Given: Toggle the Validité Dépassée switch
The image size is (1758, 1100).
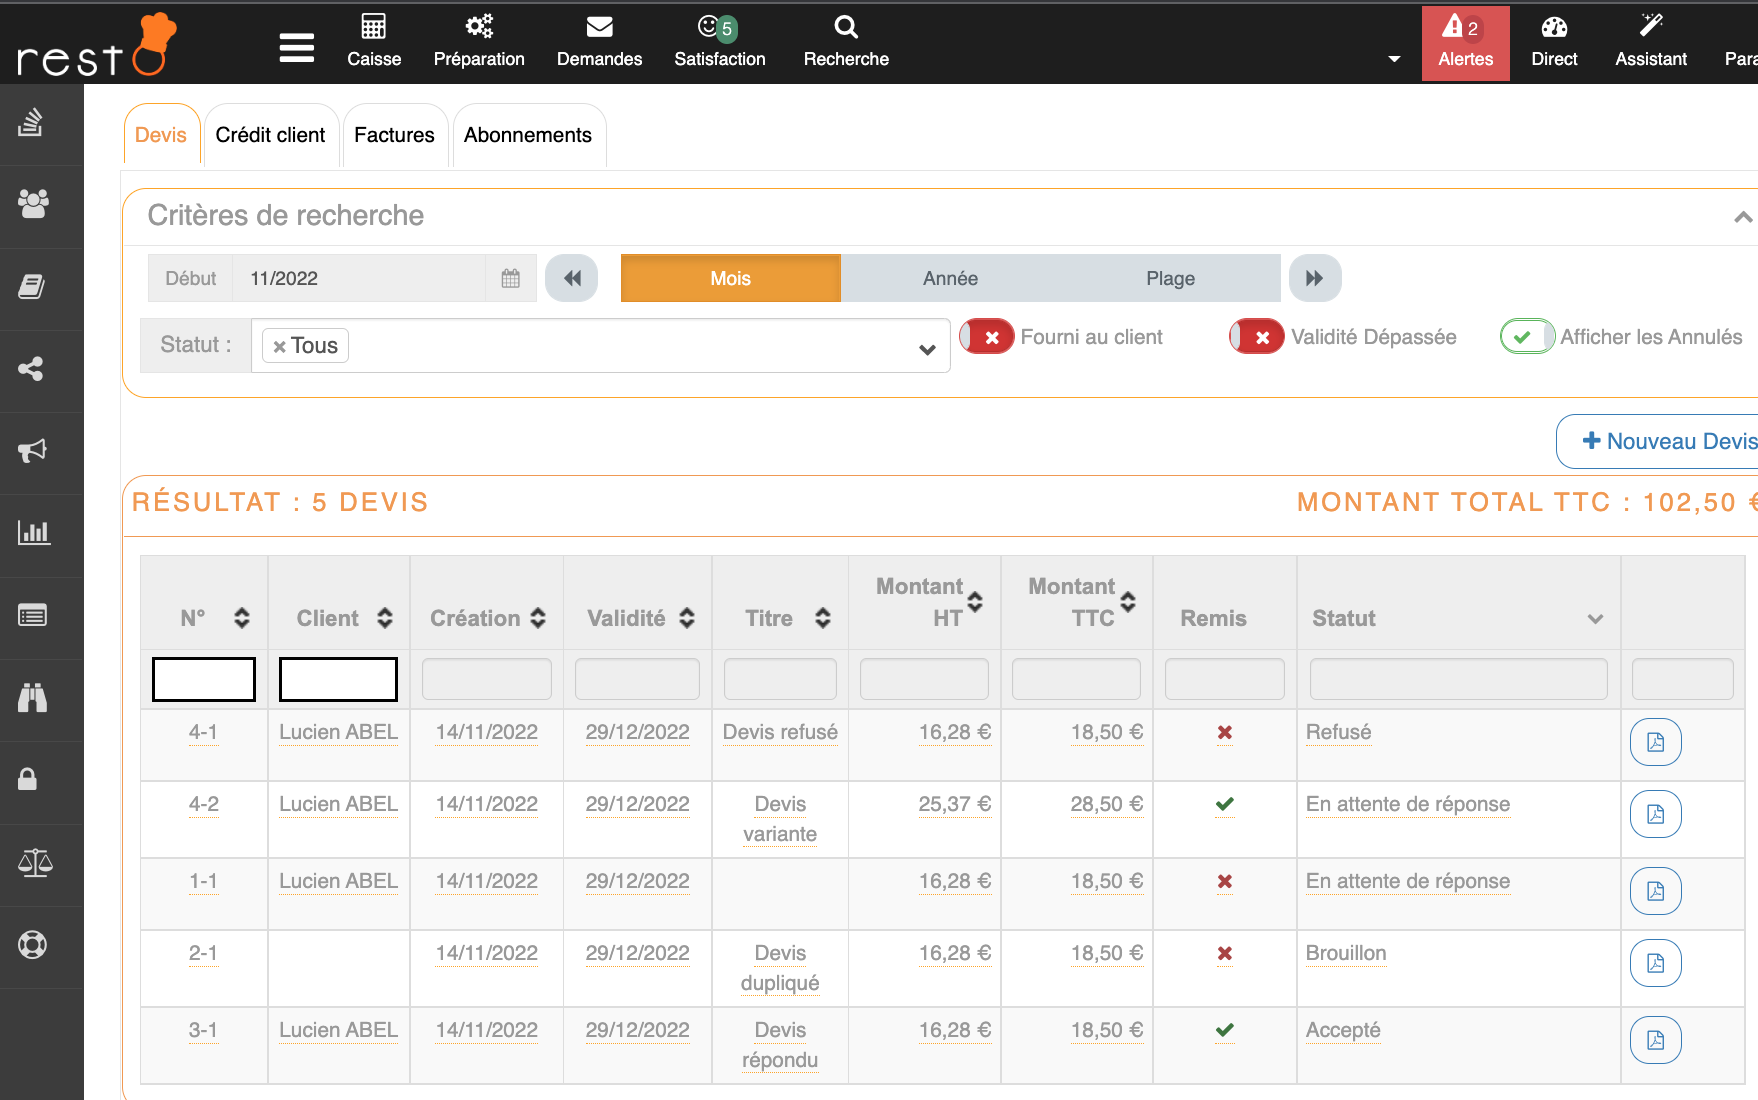Looking at the screenshot, I should (1257, 337).
